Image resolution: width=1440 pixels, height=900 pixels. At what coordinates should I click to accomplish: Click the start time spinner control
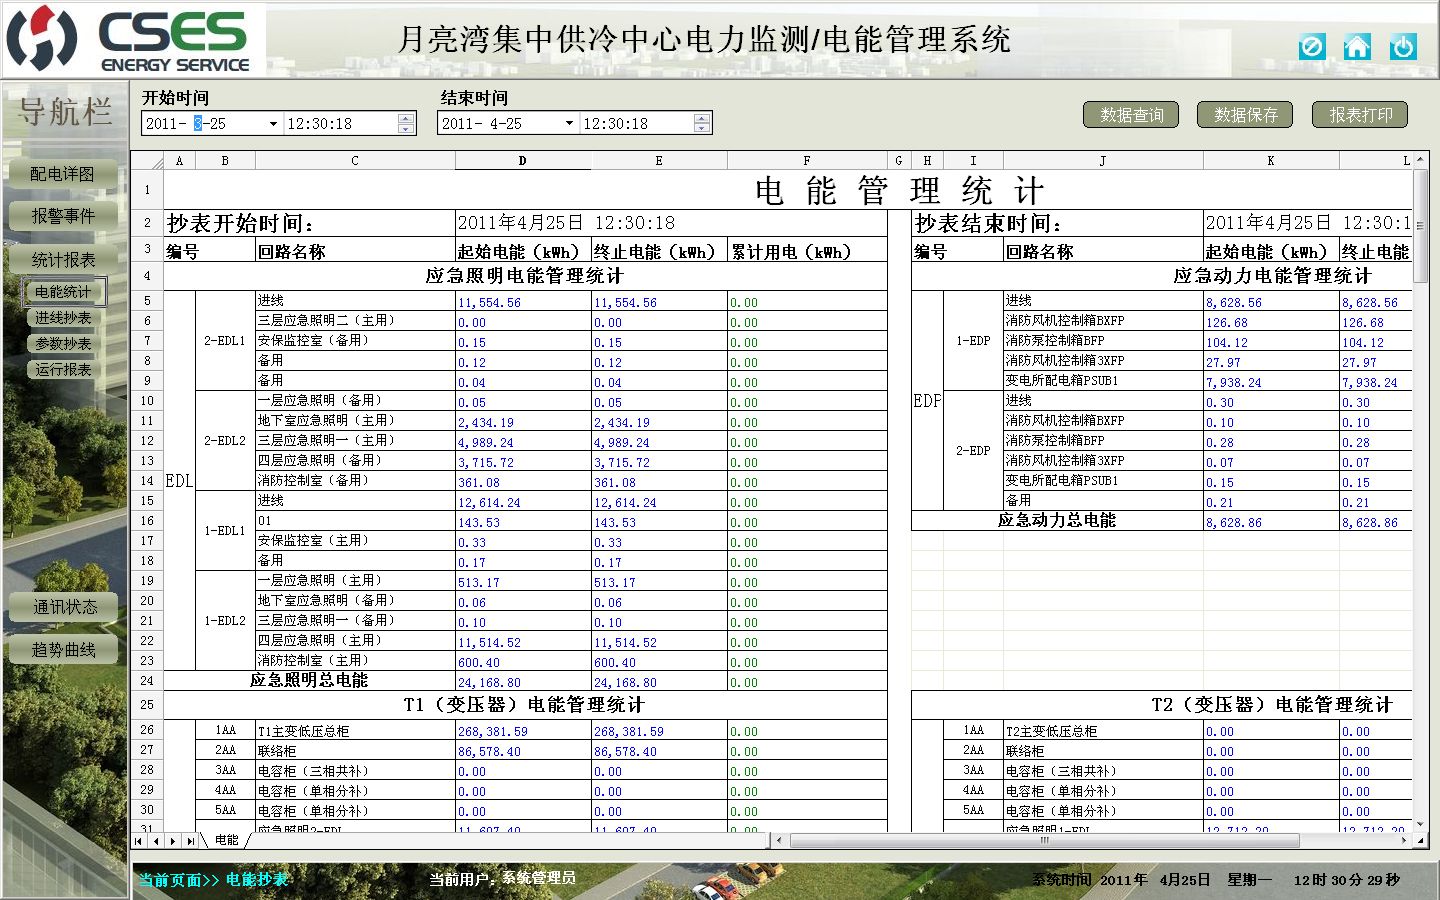point(405,124)
